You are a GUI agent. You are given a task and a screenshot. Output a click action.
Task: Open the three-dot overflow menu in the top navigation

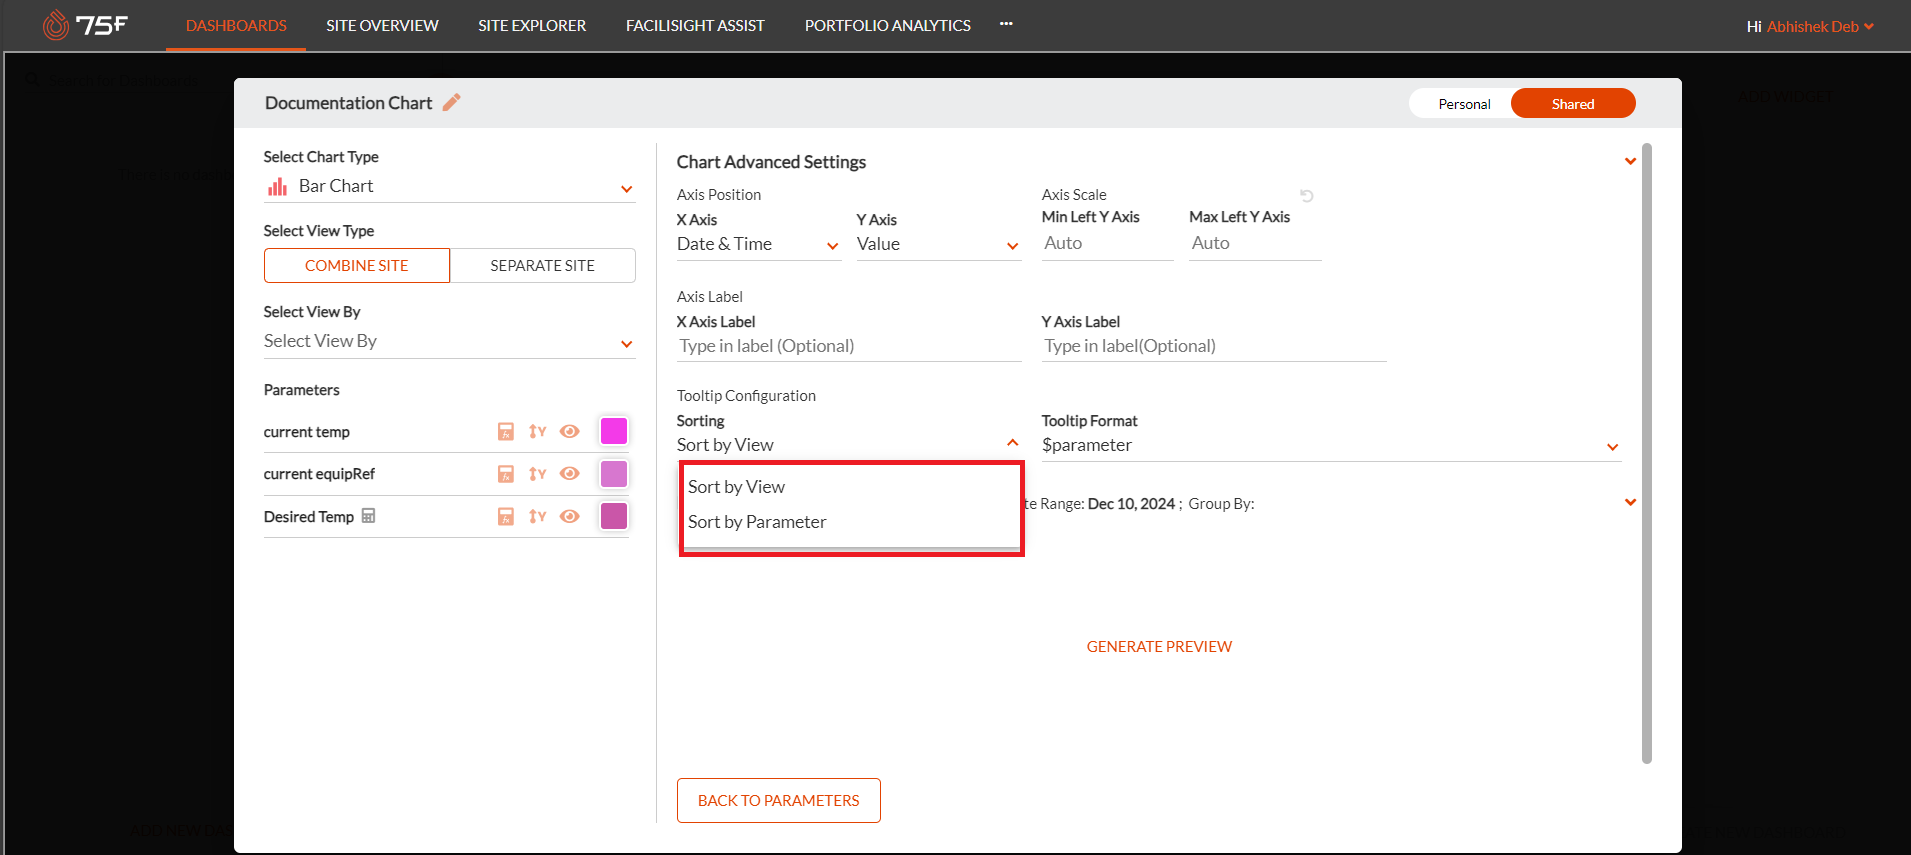pyautogui.click(x=1006, y=24)
